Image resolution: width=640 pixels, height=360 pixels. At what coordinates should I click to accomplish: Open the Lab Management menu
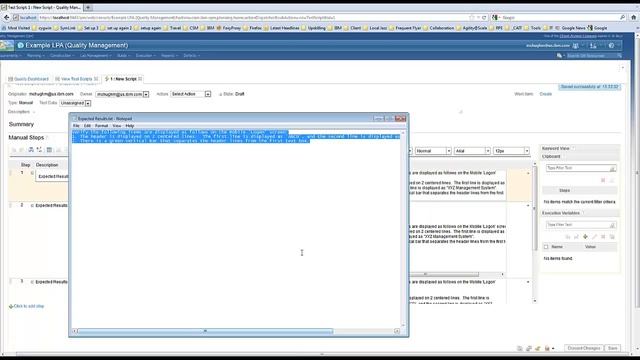(x=96, y=56)
